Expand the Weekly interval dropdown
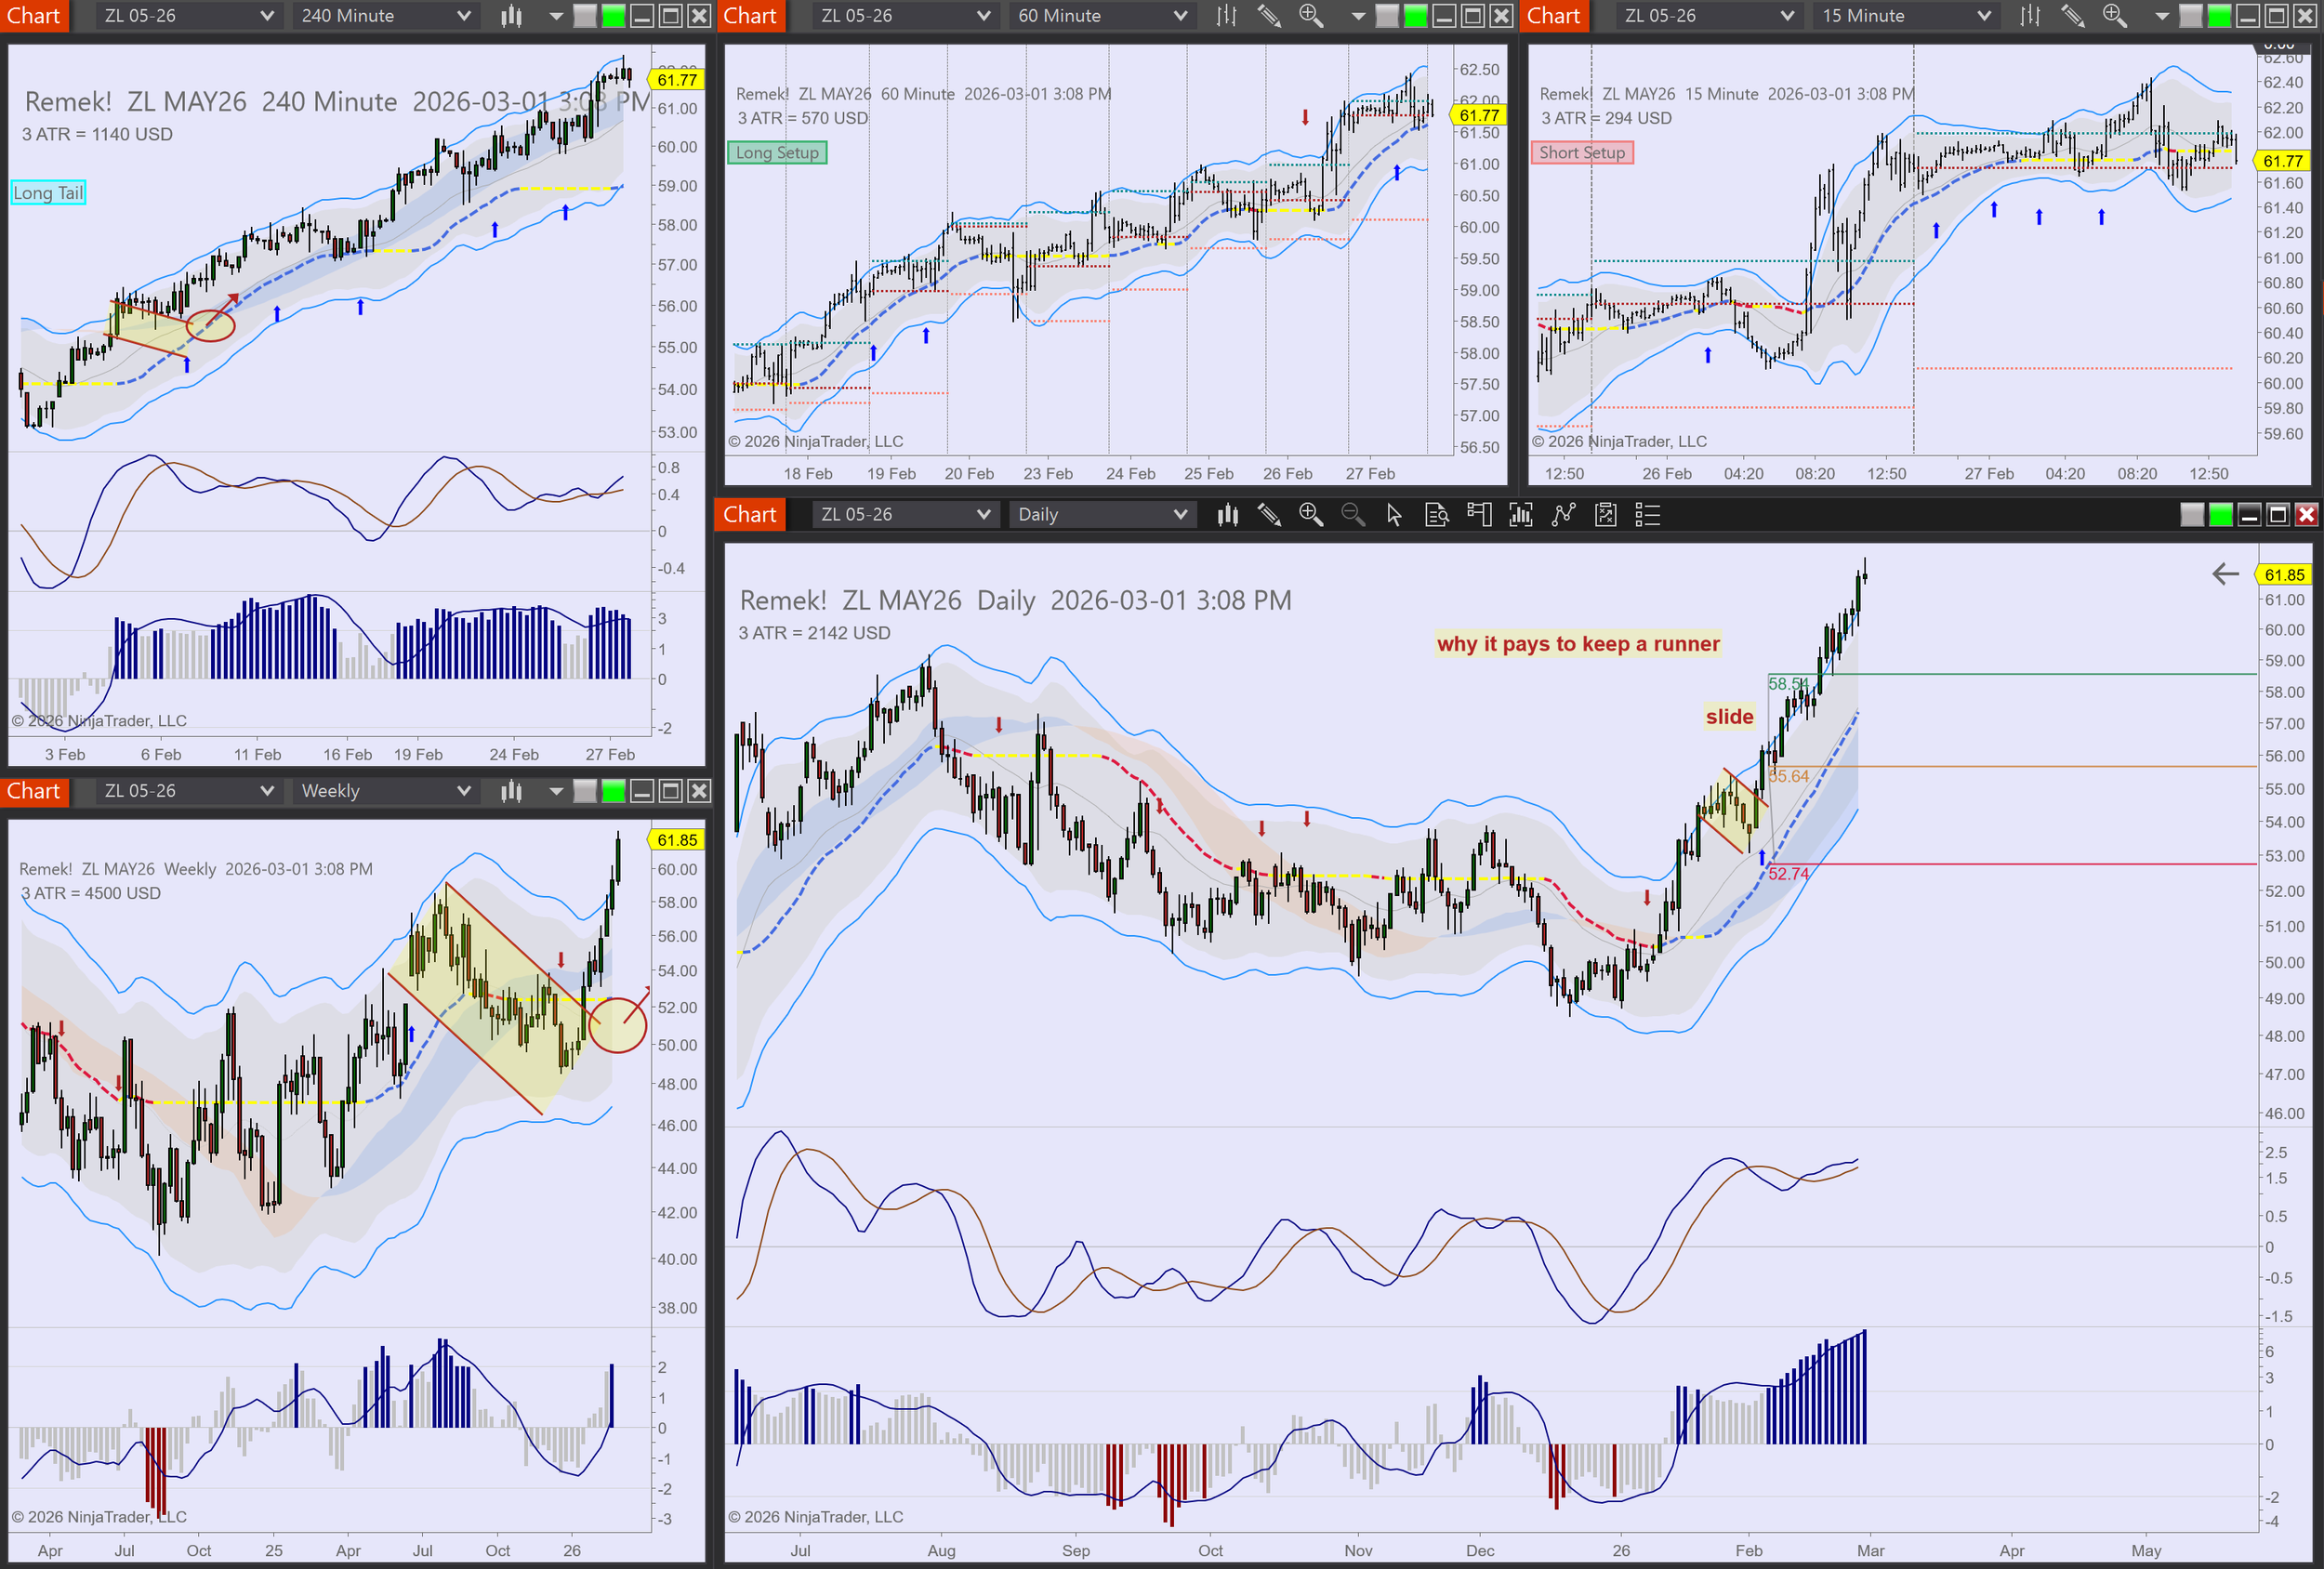This screenshot has width=2324, height=1569. (x=463, y=791)
